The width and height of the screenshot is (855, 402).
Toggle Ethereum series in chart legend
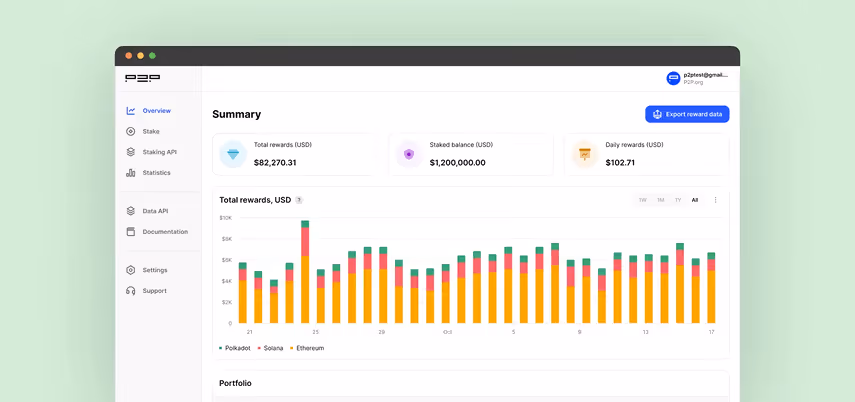click(307, 348)
